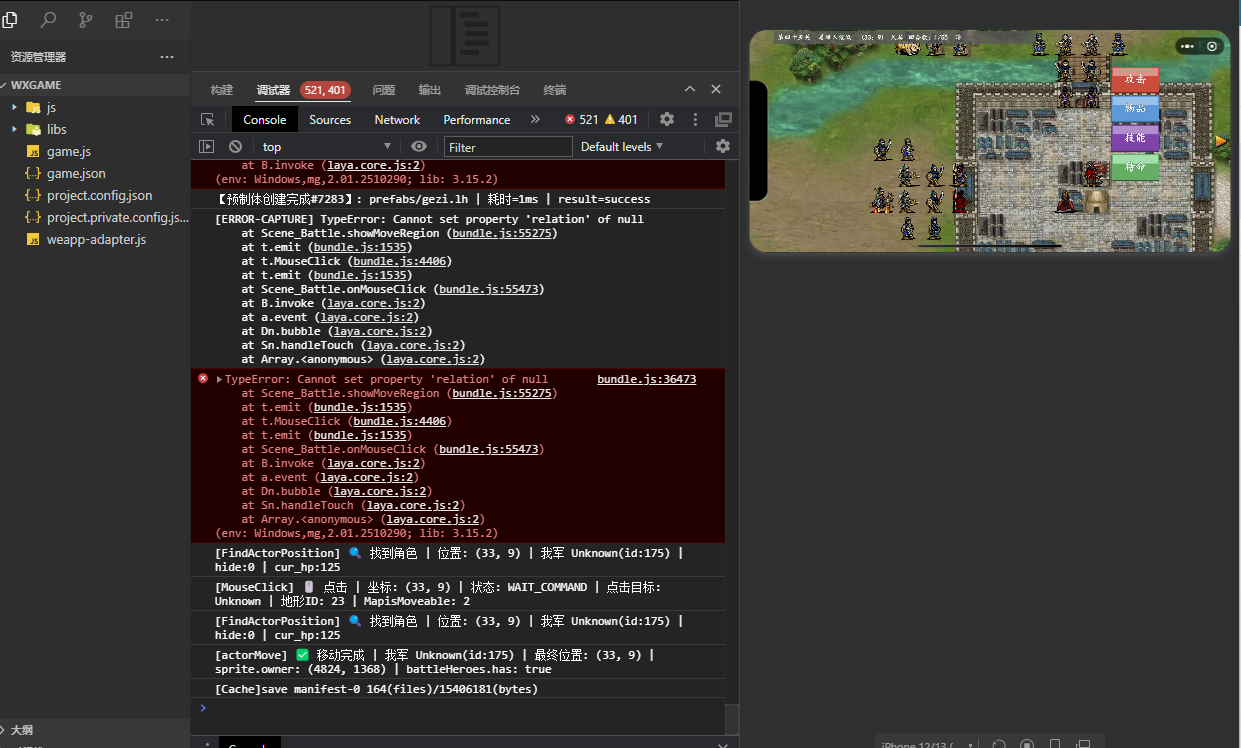
Task: Select the Console DevTools tab
Action: pyautogui.click(x=265, y=119)
